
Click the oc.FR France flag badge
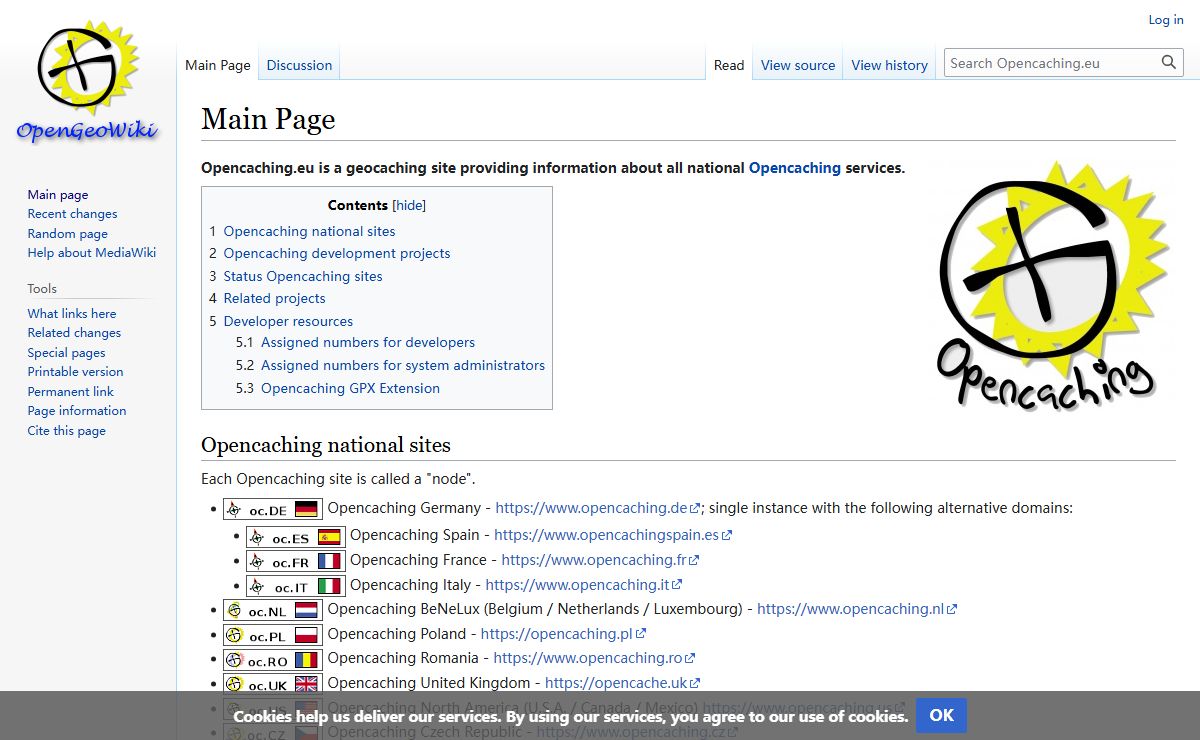(x=296, y=561)
